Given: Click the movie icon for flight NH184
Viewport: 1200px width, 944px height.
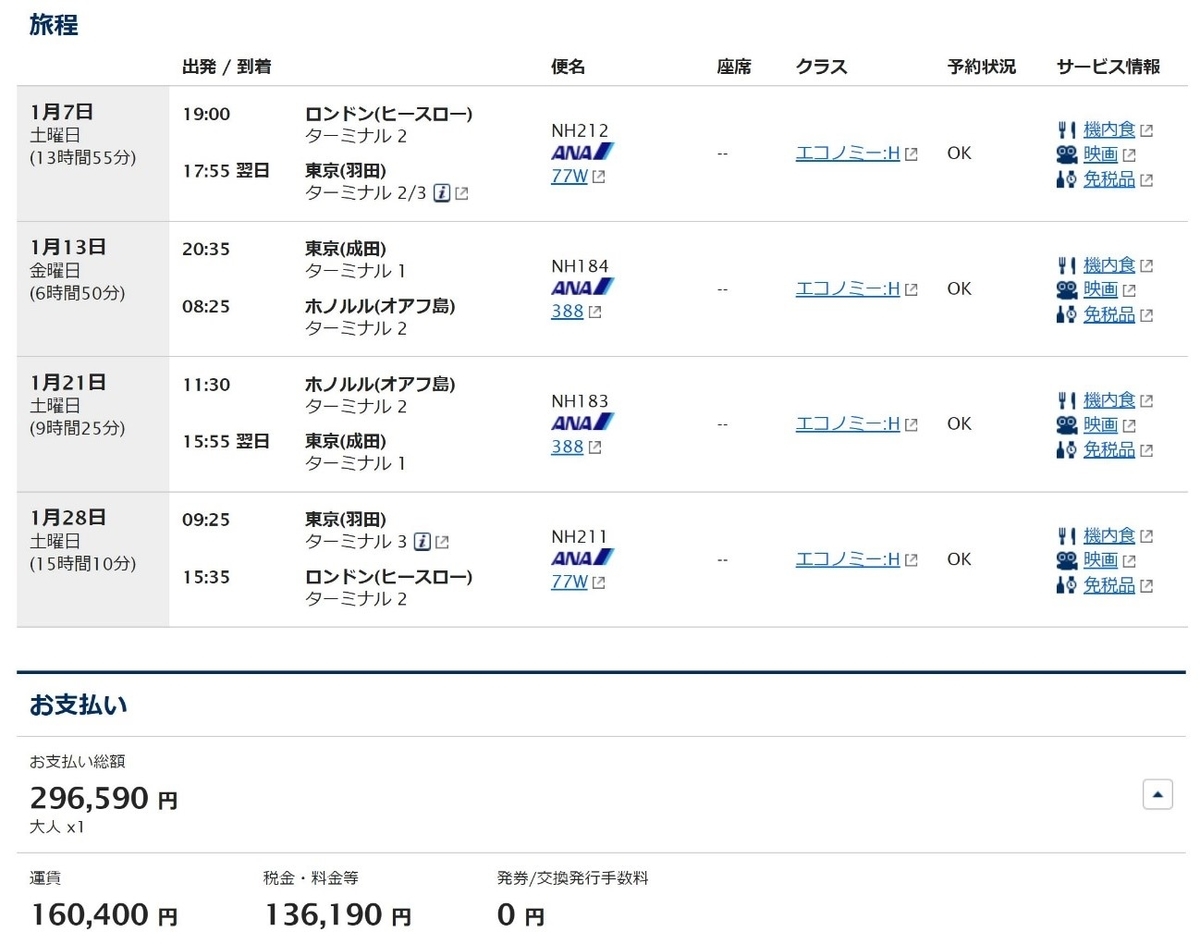Looking at the screenshot, I should coord(1067,290).
